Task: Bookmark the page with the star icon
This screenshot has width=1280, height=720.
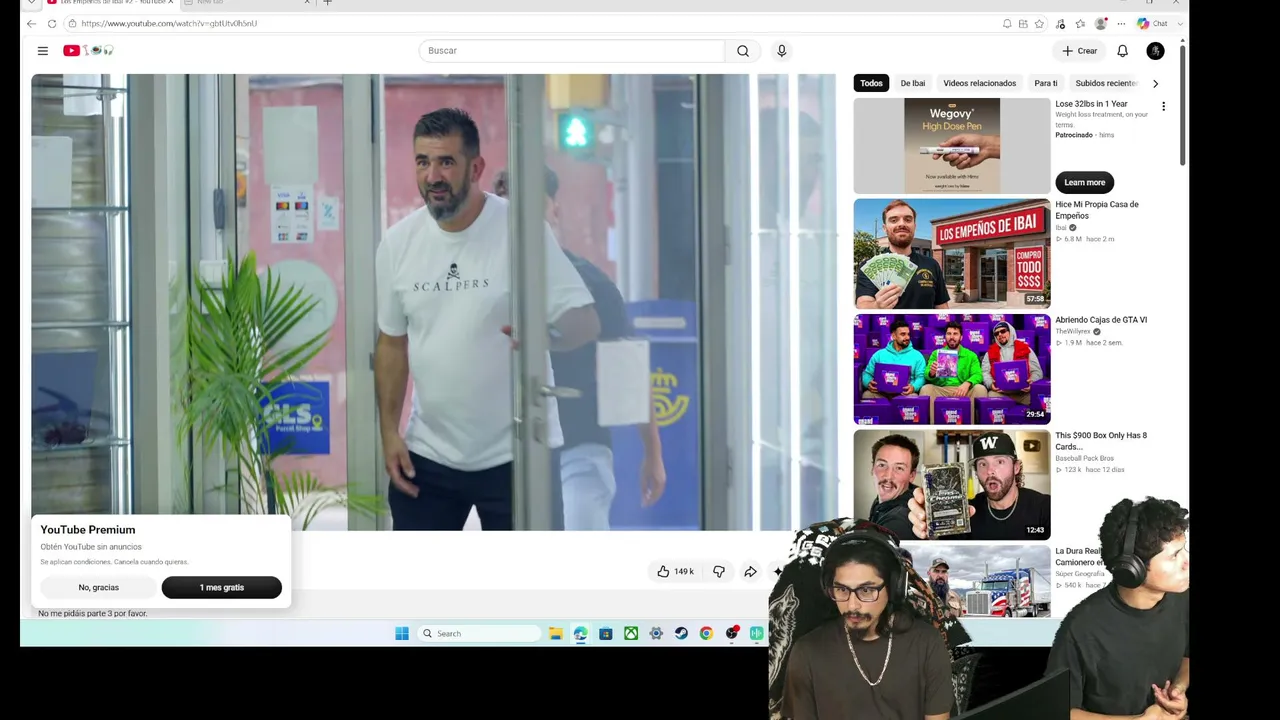Action: (x=1039, y=23)
